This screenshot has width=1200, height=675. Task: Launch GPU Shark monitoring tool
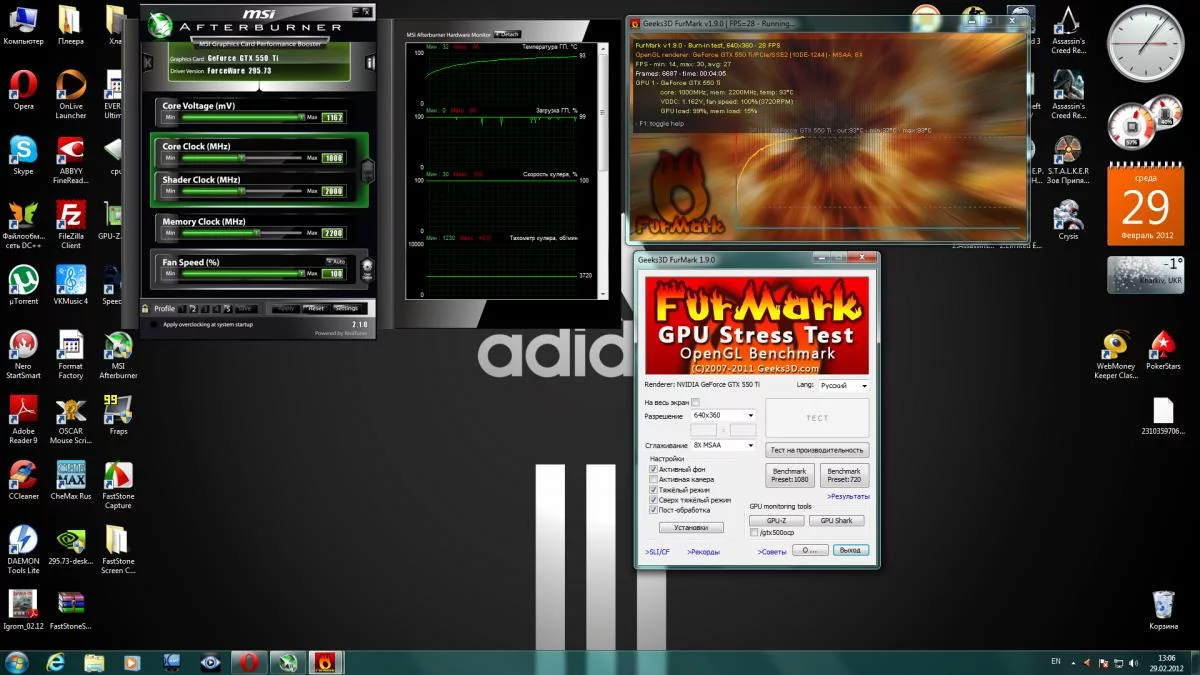(836, 521)
